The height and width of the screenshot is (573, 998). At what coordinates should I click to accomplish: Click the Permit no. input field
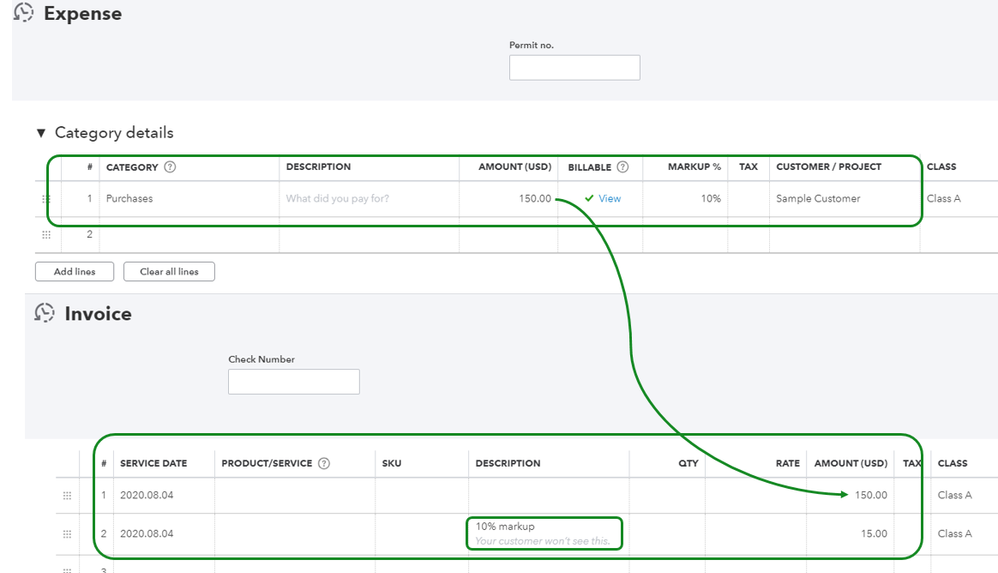pos(575,67)
